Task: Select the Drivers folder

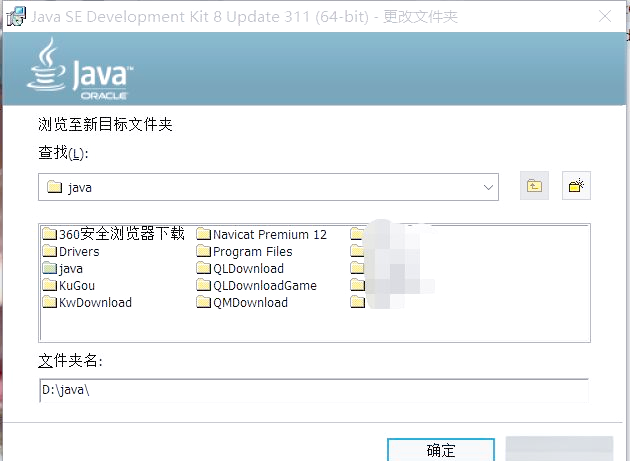Action: (x=71, y=252)
